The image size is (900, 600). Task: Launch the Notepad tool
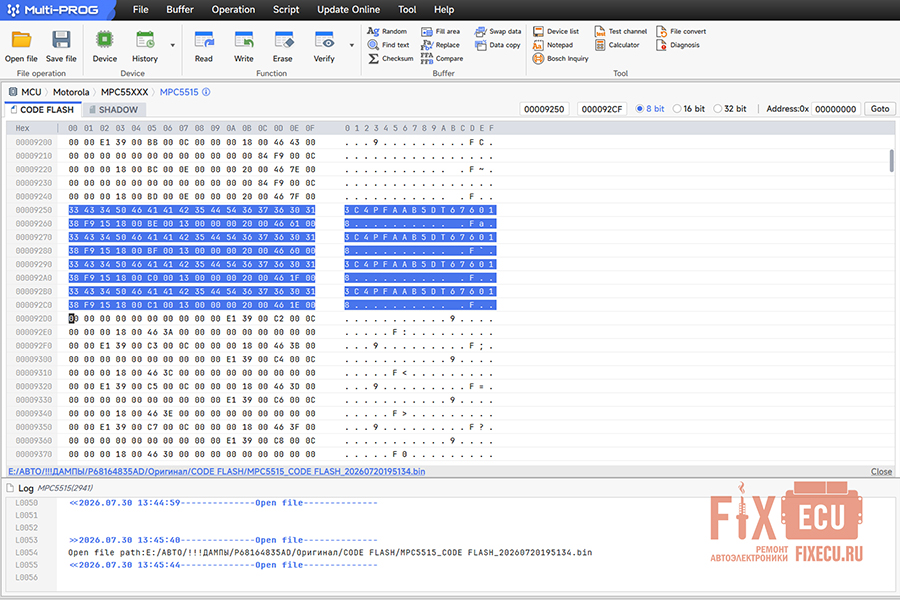[553, 45]
